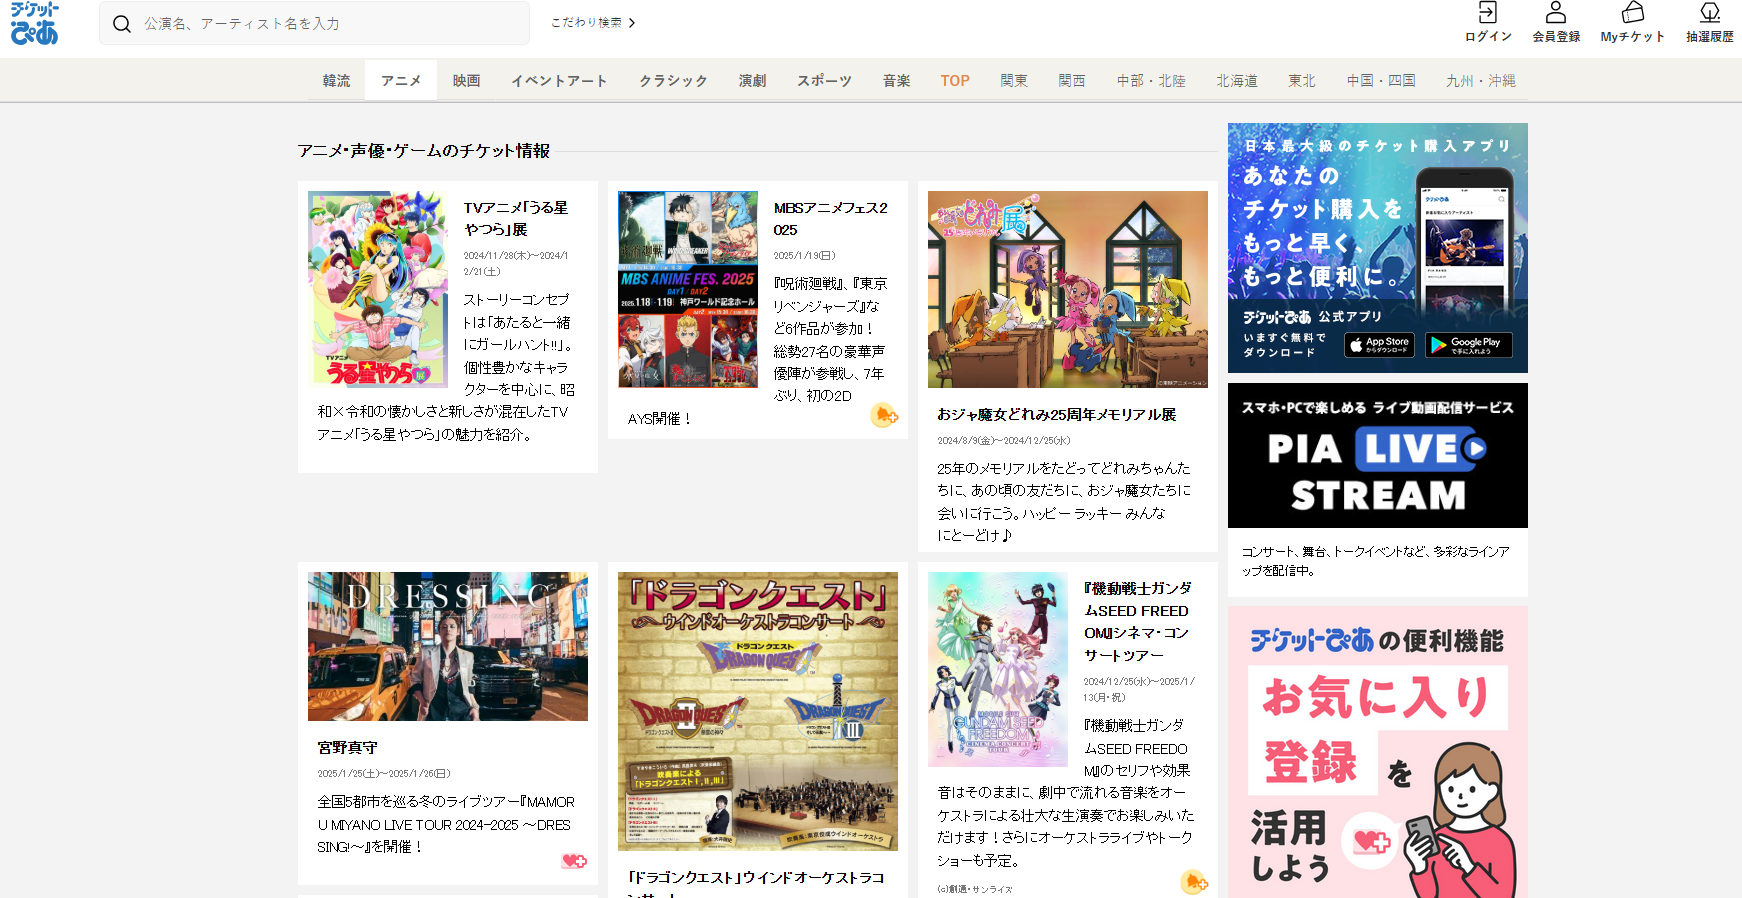1742x898 pixels.
Task: Select the 映画 tab
Action: 466,81
